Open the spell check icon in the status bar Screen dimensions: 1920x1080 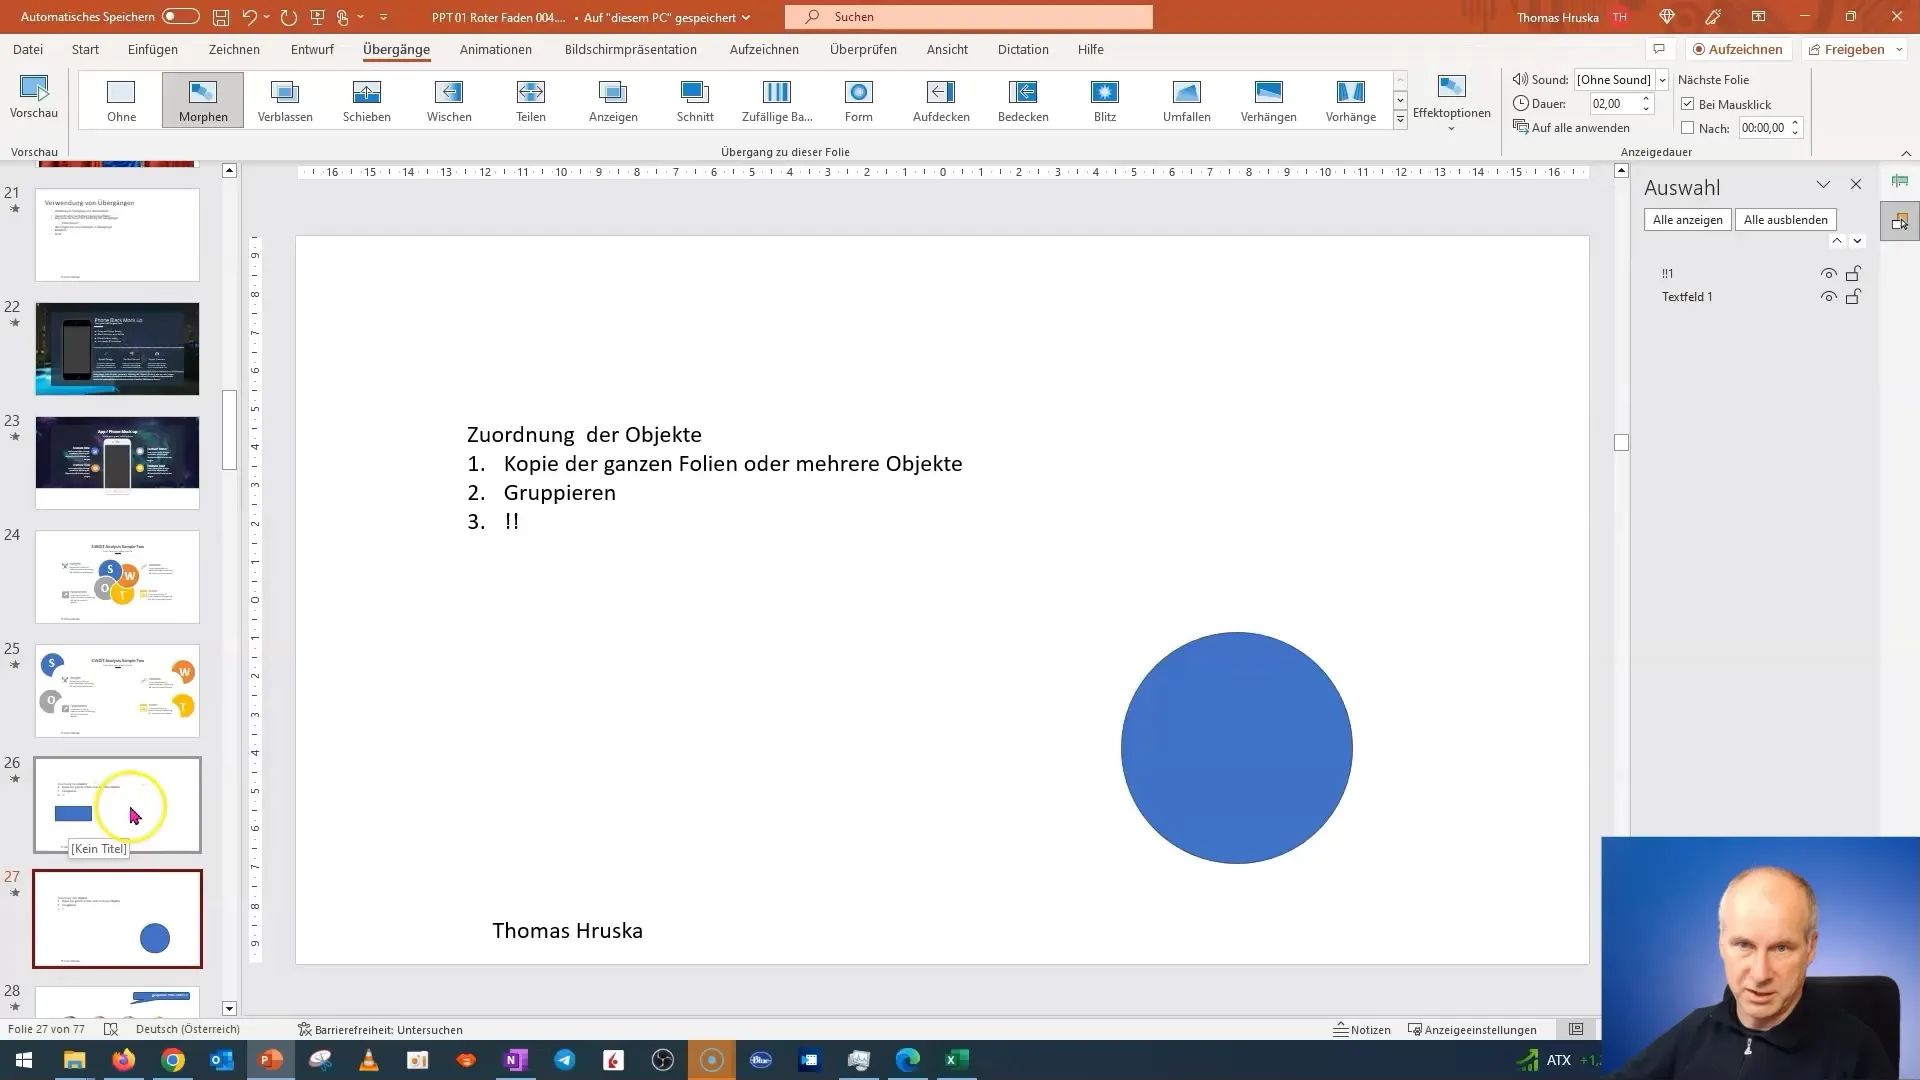point(111,1029)
